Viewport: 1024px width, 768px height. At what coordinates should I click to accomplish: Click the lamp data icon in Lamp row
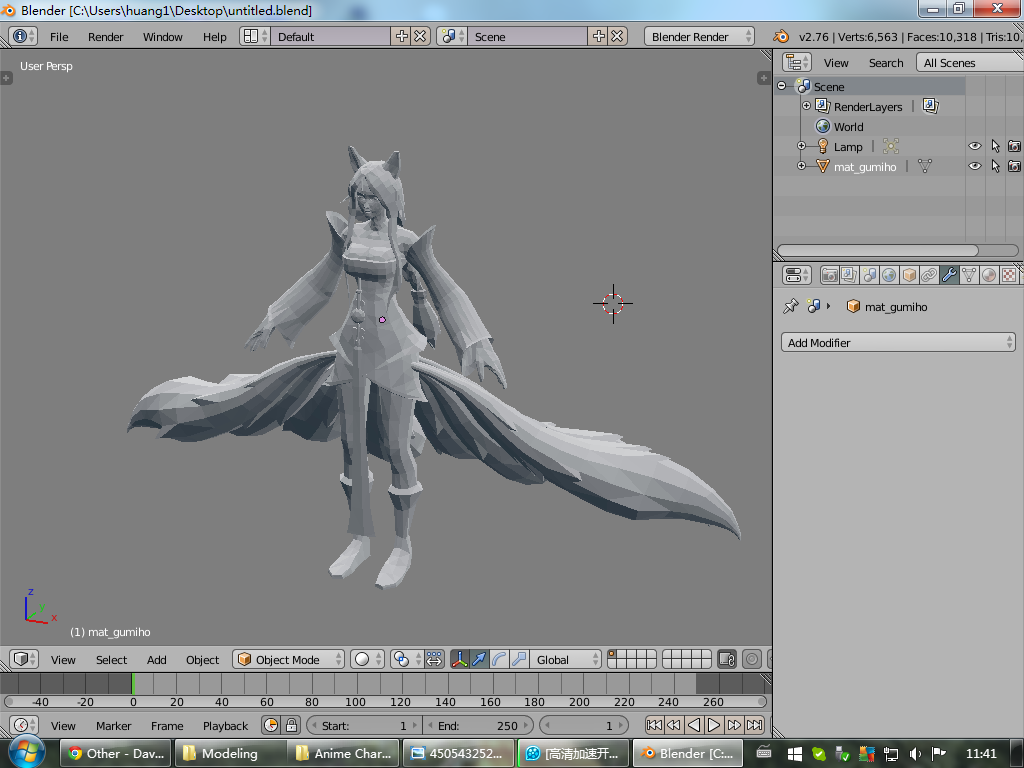click(x=891, y=146)
